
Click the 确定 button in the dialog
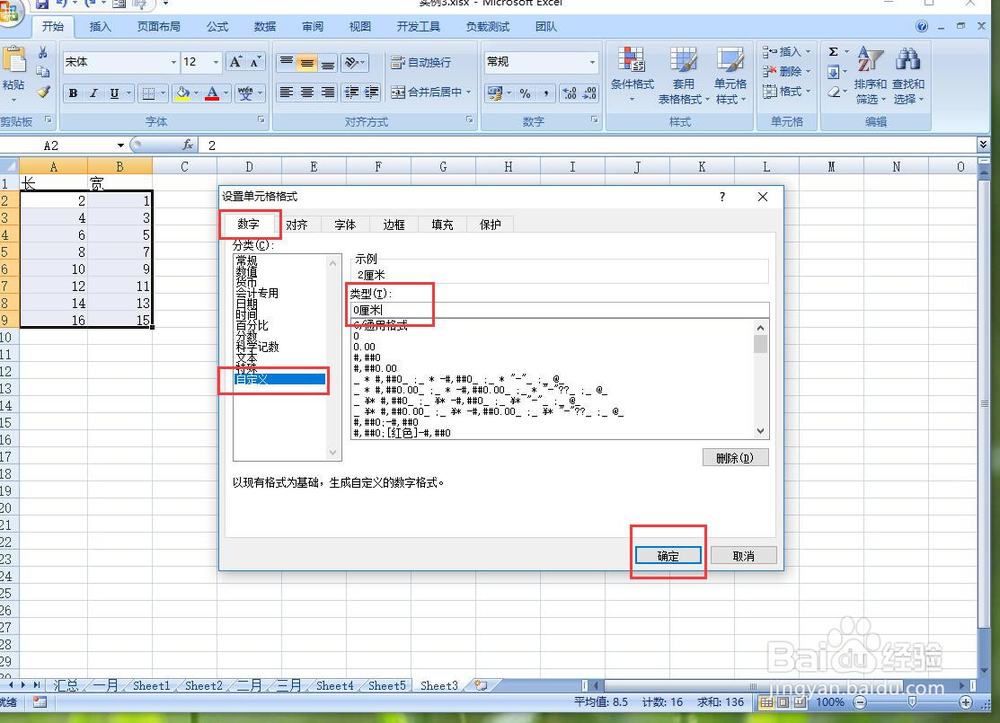(668, 555)
